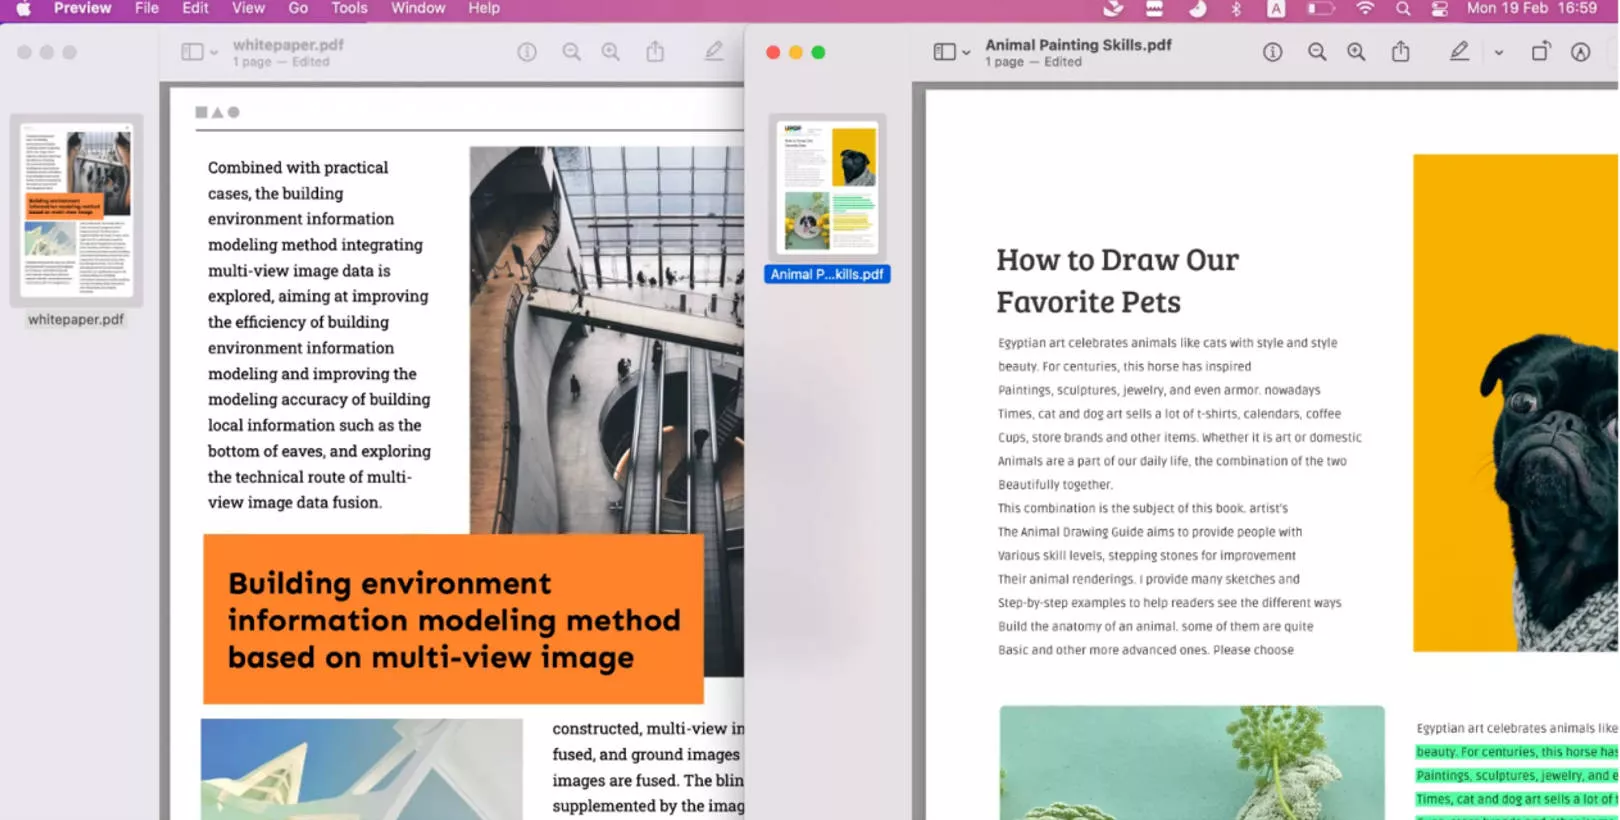Show Markup toolbar in Animal Painting Skills window
Screen dimensions: 1620x820
coord(1580,52)
